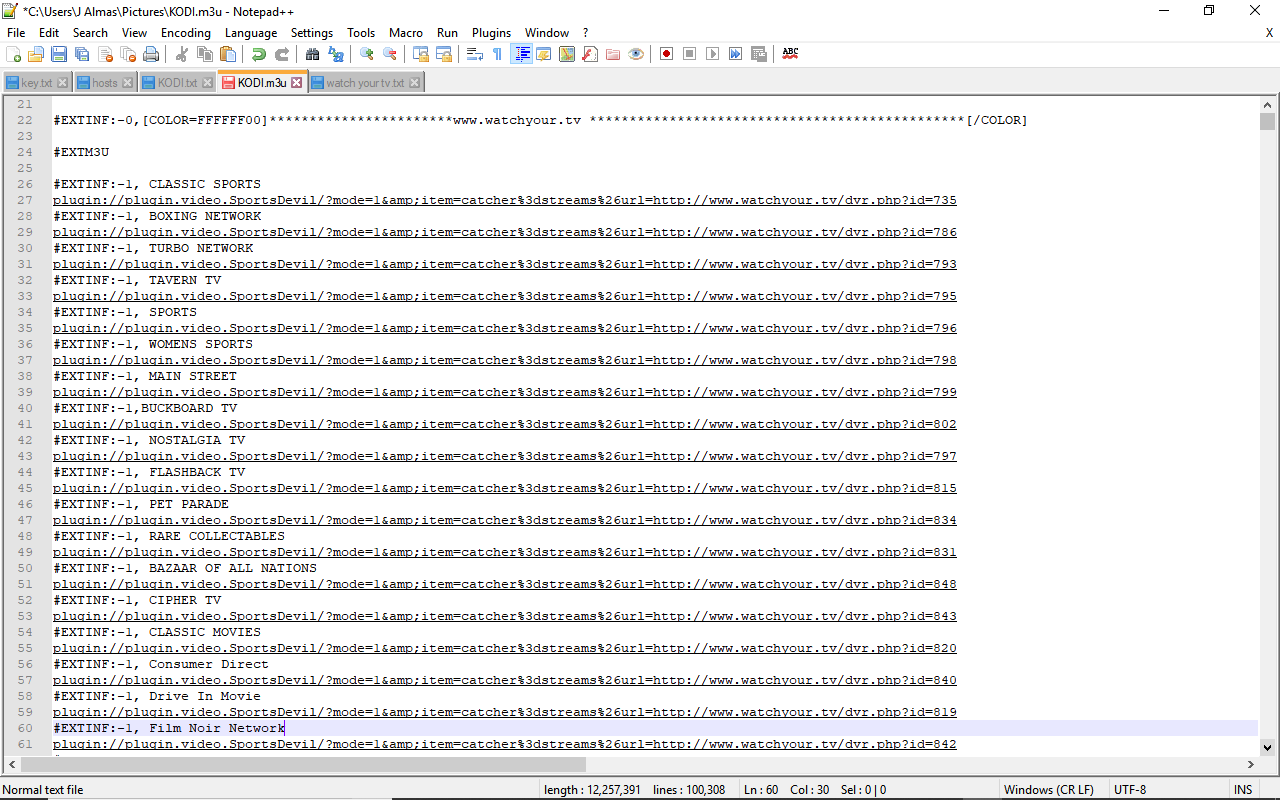This screenshot has width=1280, height=800.
Task: Open the Macro menu
Action: (x=406, y=33)
